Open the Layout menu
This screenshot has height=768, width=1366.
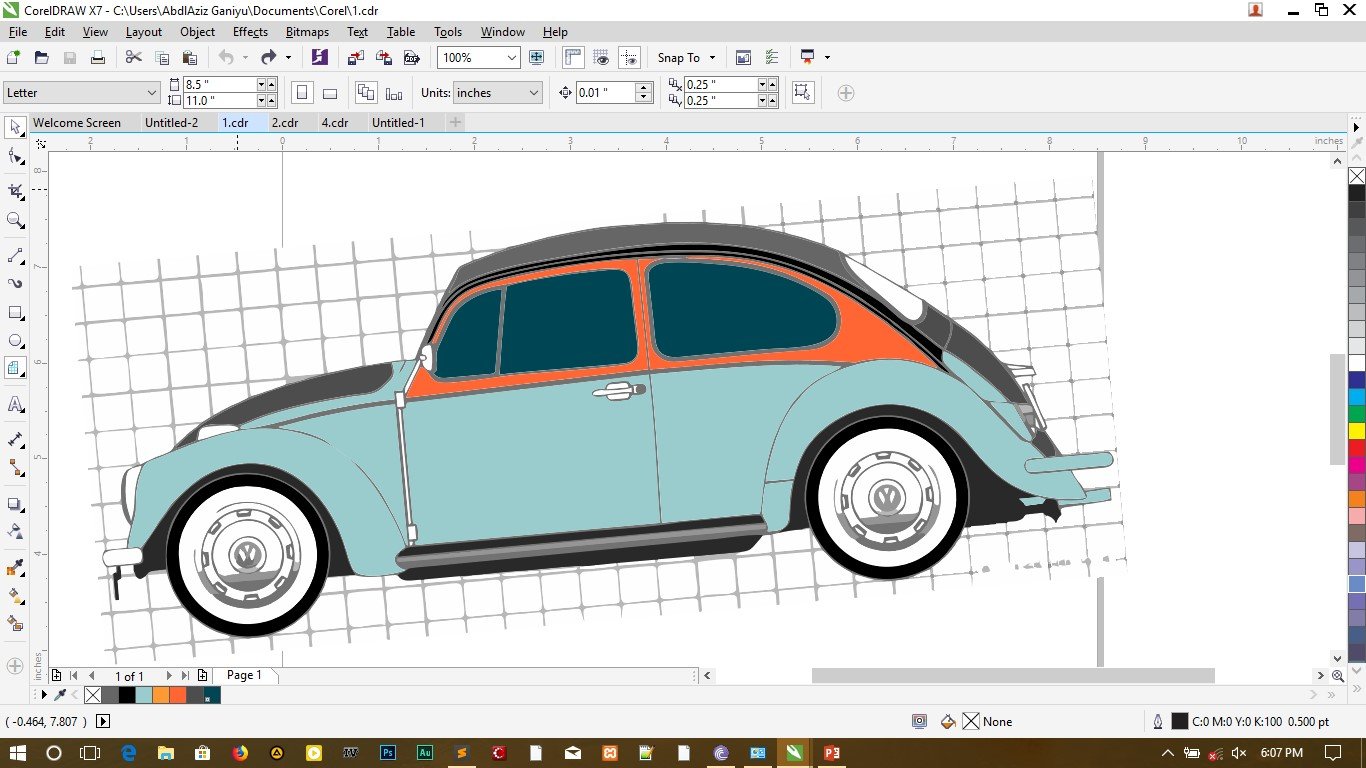tap(144, 32)
